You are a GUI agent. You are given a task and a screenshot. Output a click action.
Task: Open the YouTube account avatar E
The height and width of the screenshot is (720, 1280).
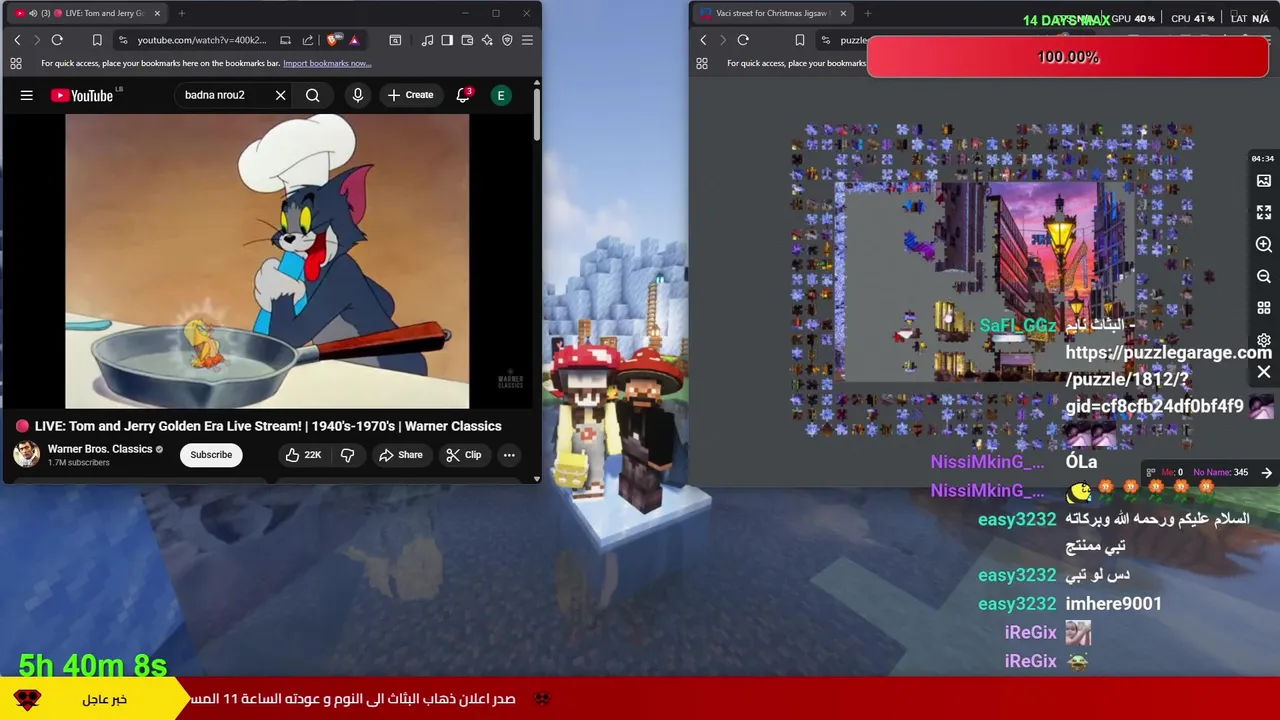[x=501, y=95]
